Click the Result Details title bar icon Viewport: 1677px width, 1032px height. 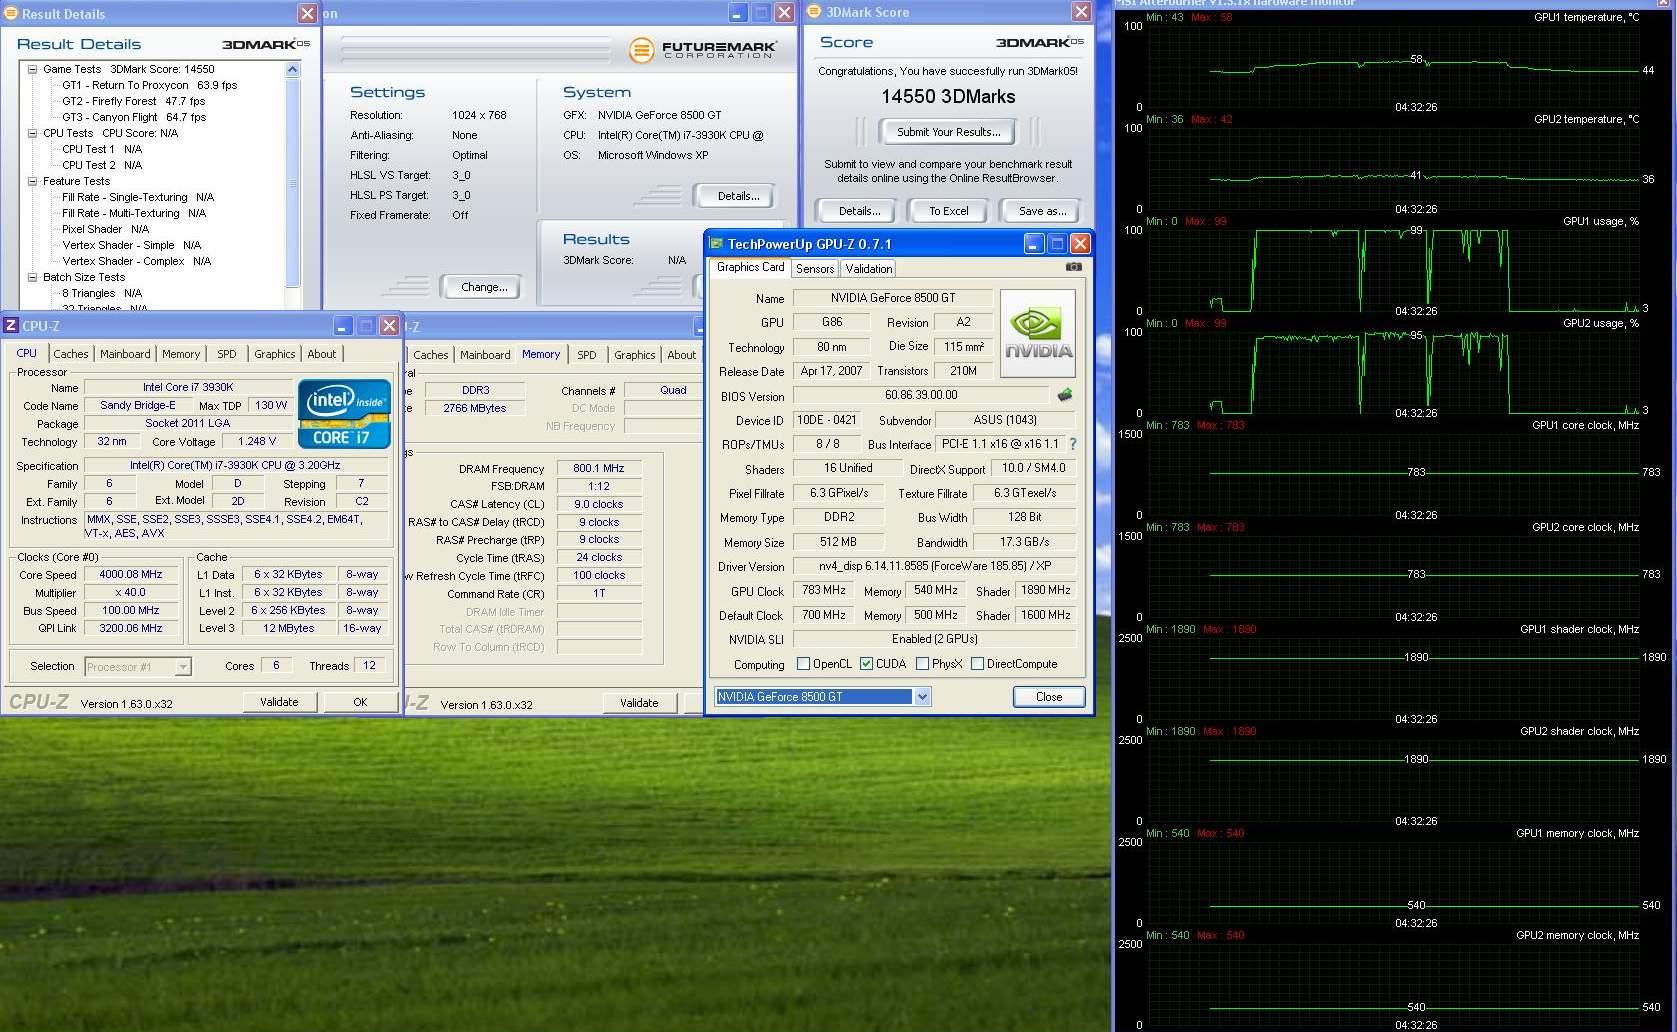[x=11, y=13]
